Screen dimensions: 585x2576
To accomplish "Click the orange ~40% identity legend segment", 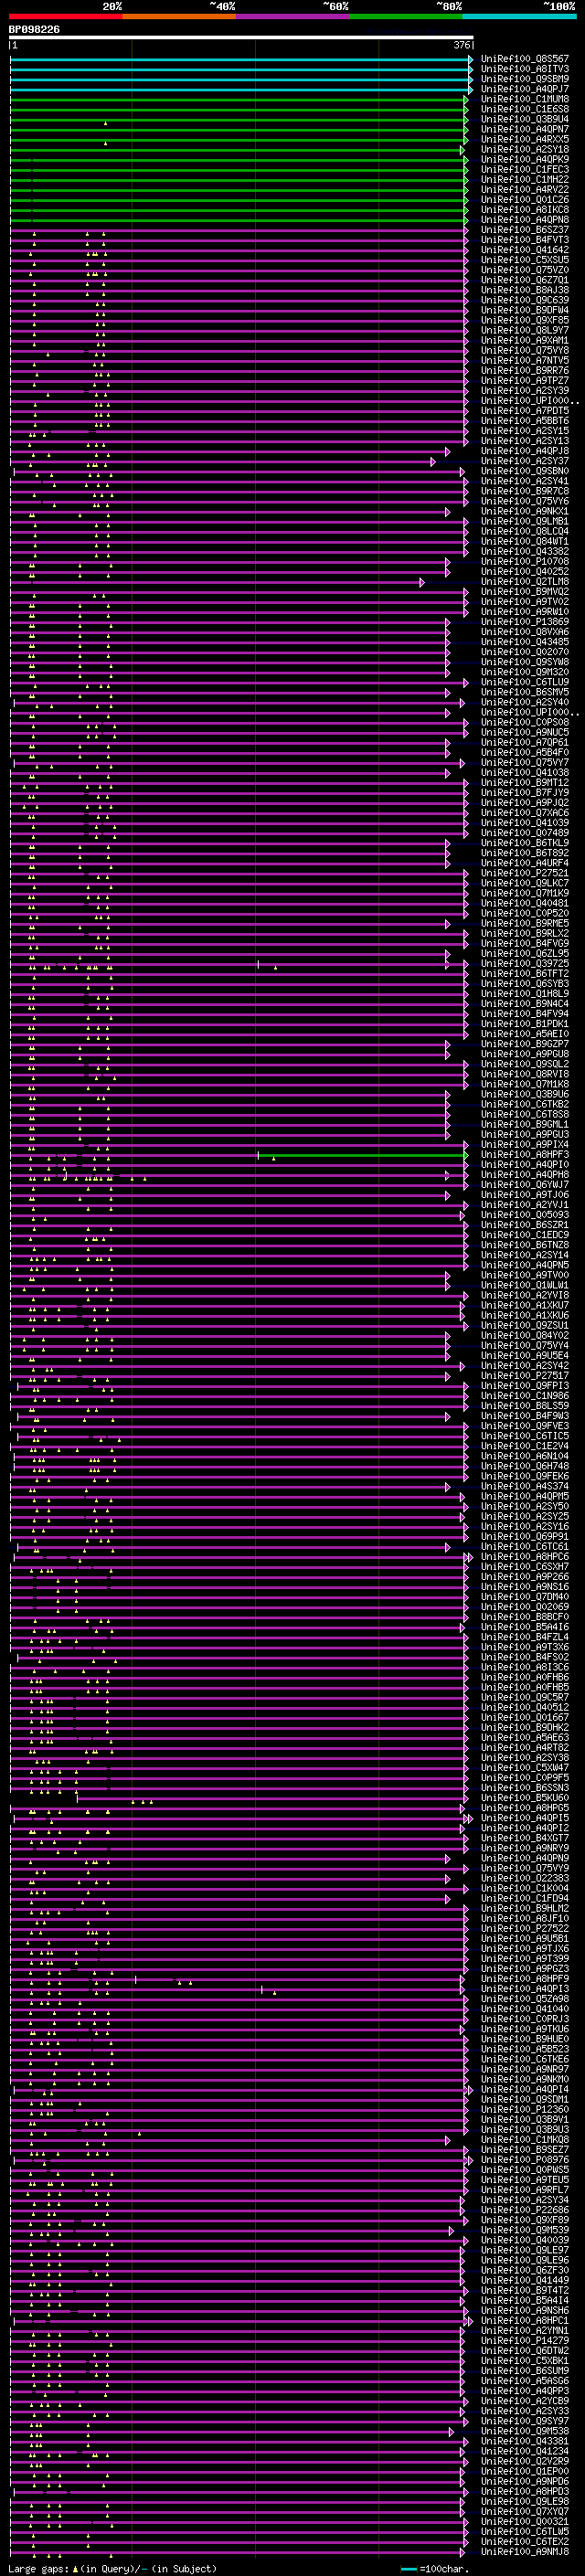I will pos(179,16).
